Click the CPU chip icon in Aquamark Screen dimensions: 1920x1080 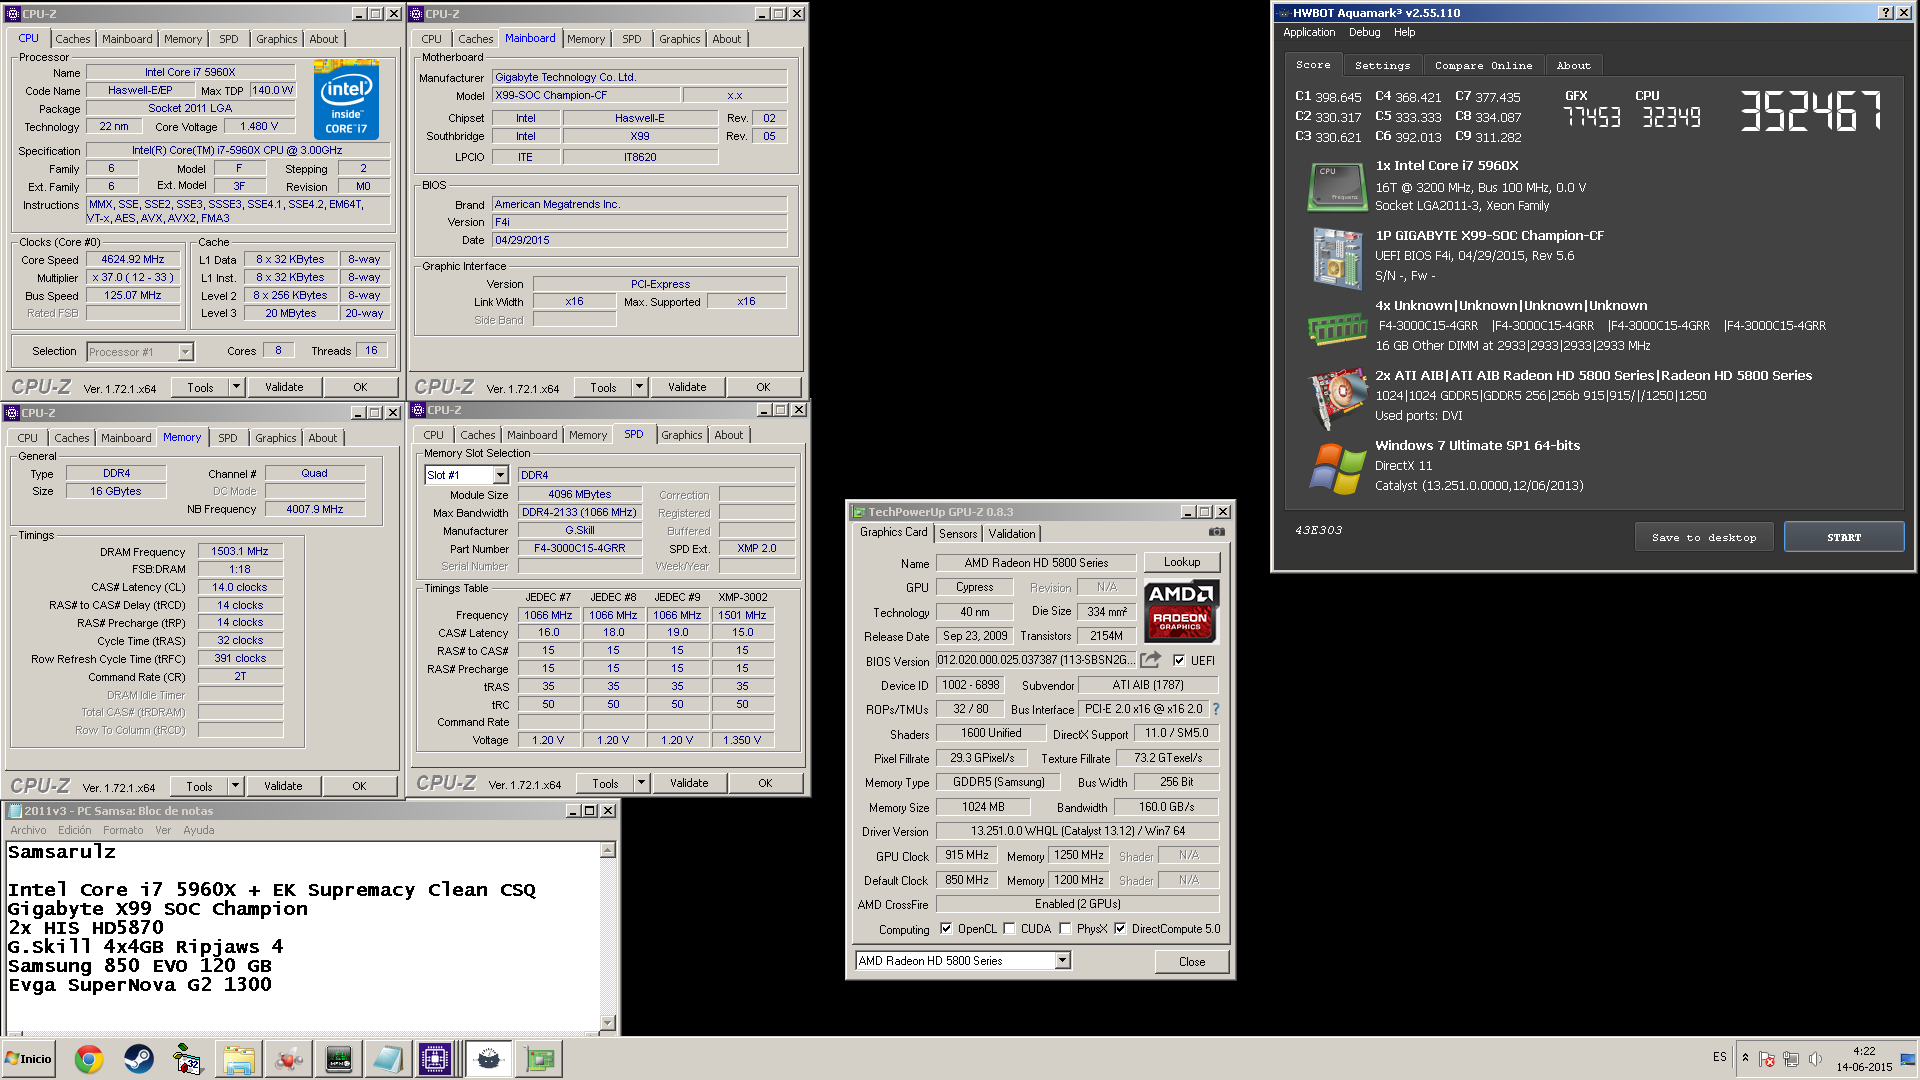1337,186
